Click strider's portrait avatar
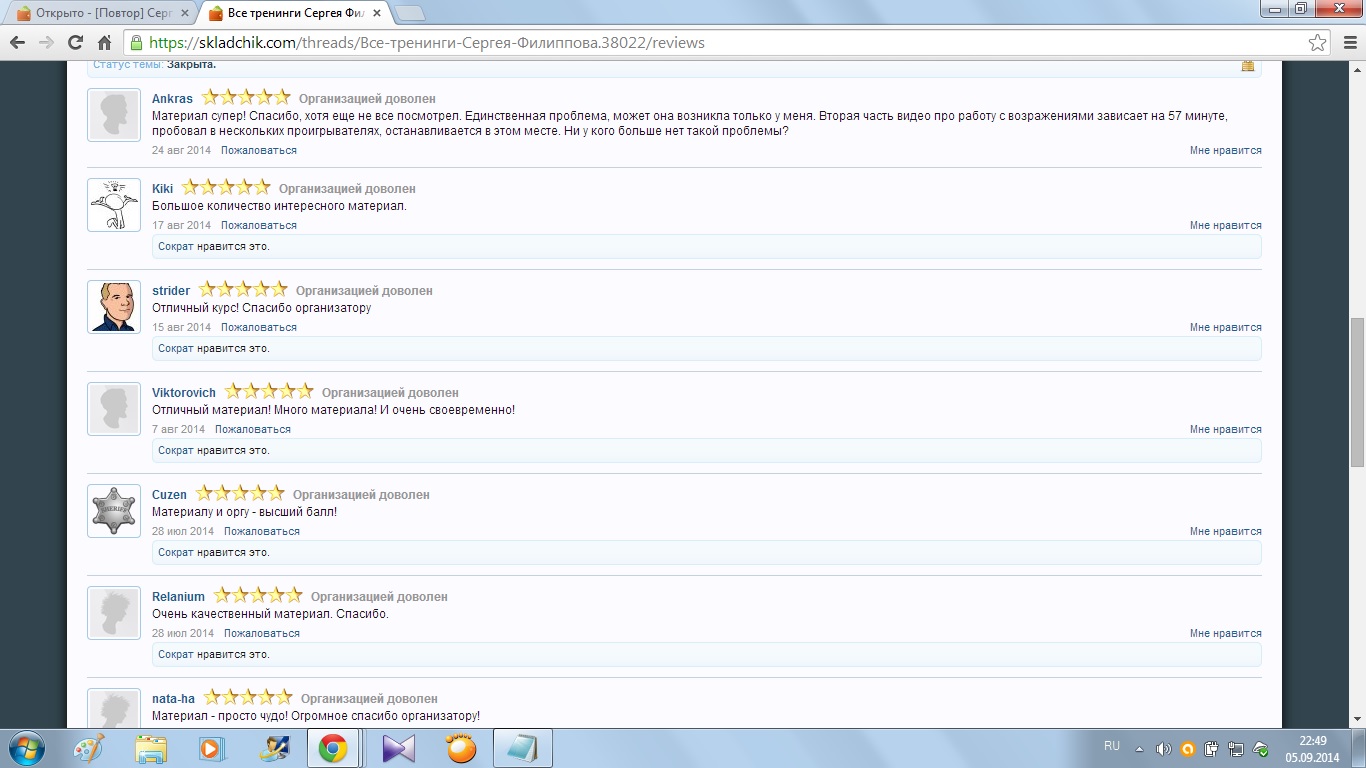The image size is (1366, 768). pyautogui.click(x=114, y=307)
